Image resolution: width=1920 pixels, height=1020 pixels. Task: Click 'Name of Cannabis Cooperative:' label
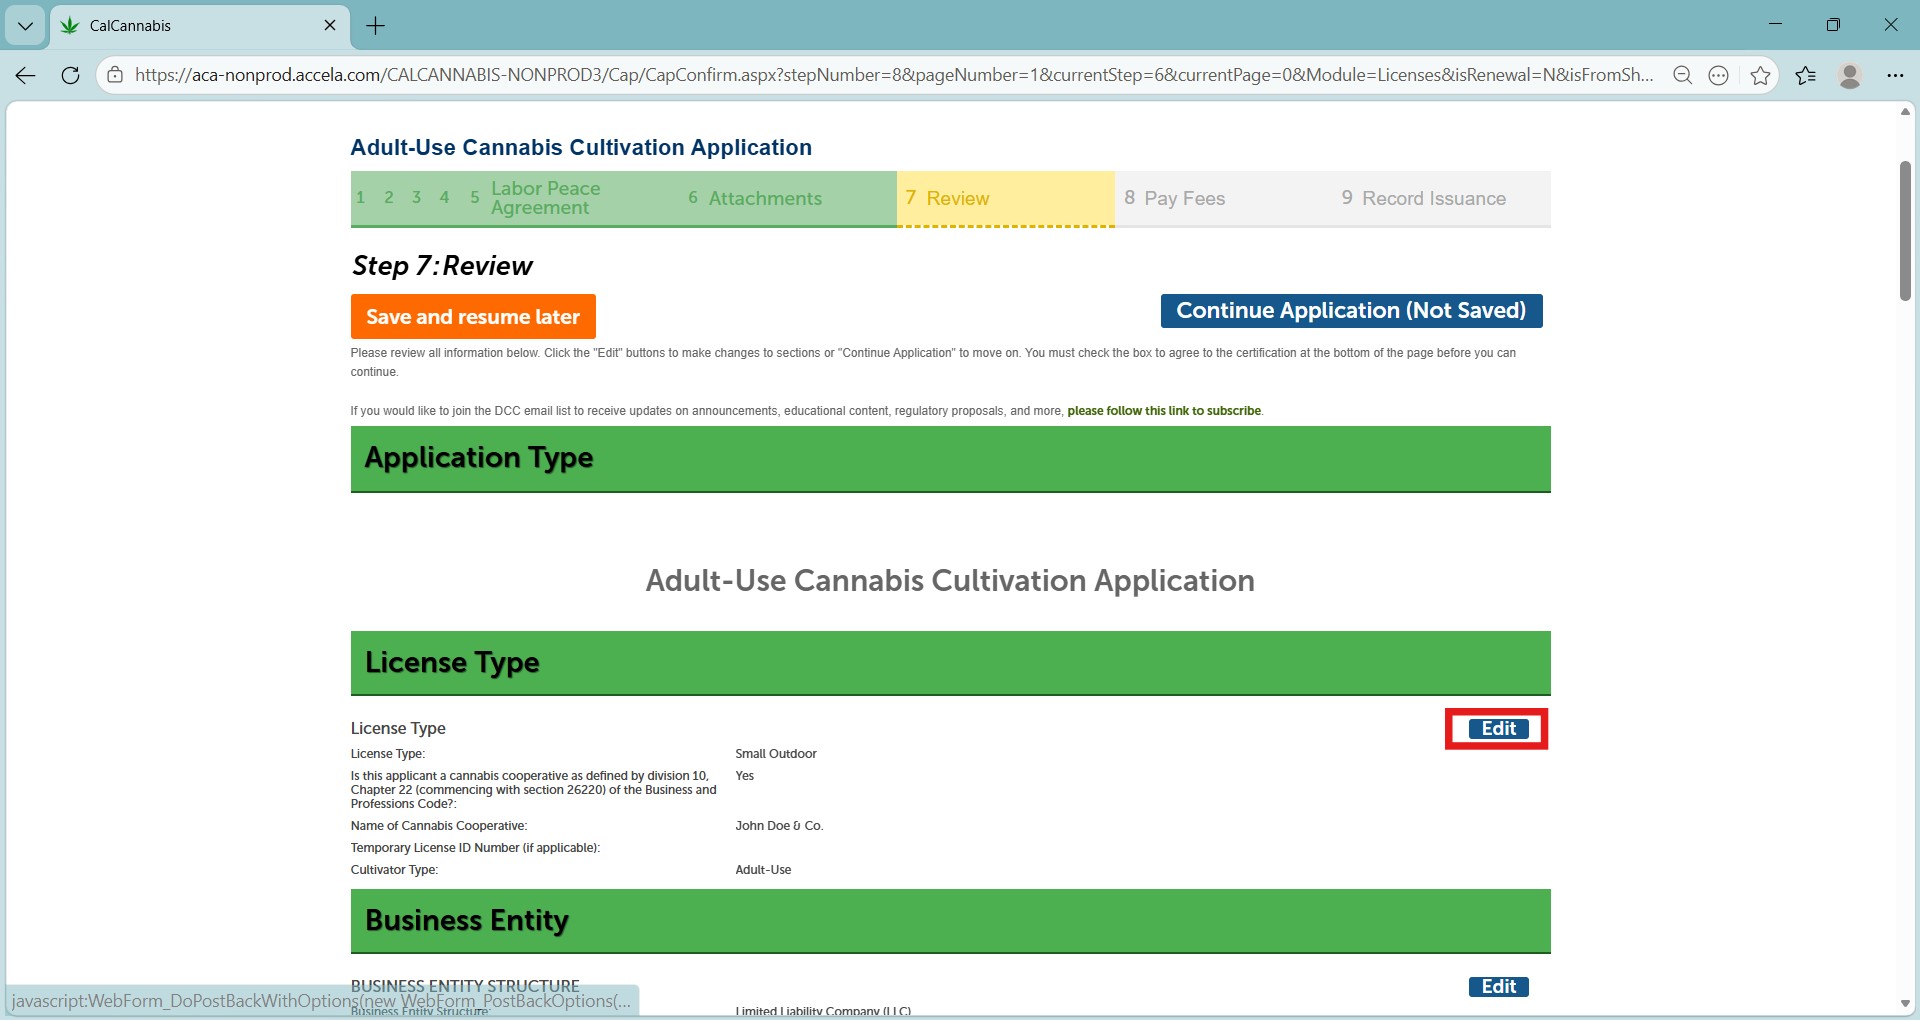[x=439, y=826]
